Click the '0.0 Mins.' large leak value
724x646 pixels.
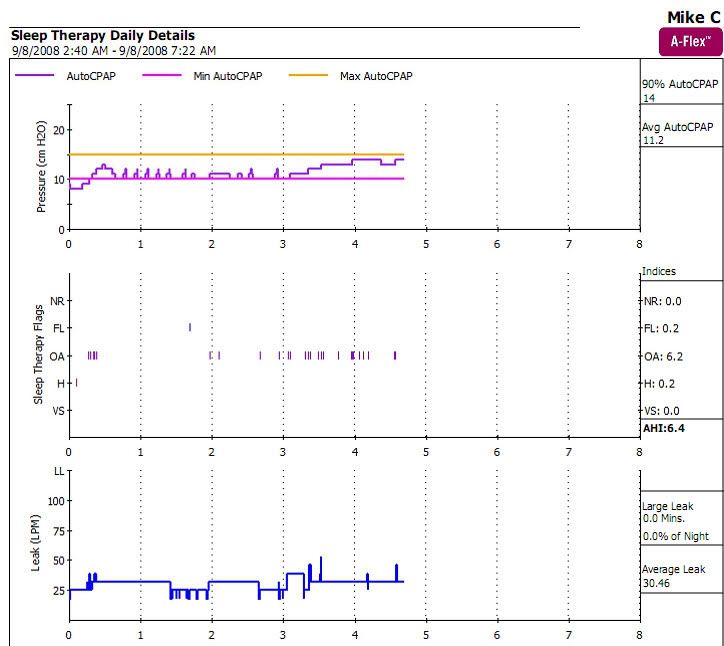click(664, 519)
